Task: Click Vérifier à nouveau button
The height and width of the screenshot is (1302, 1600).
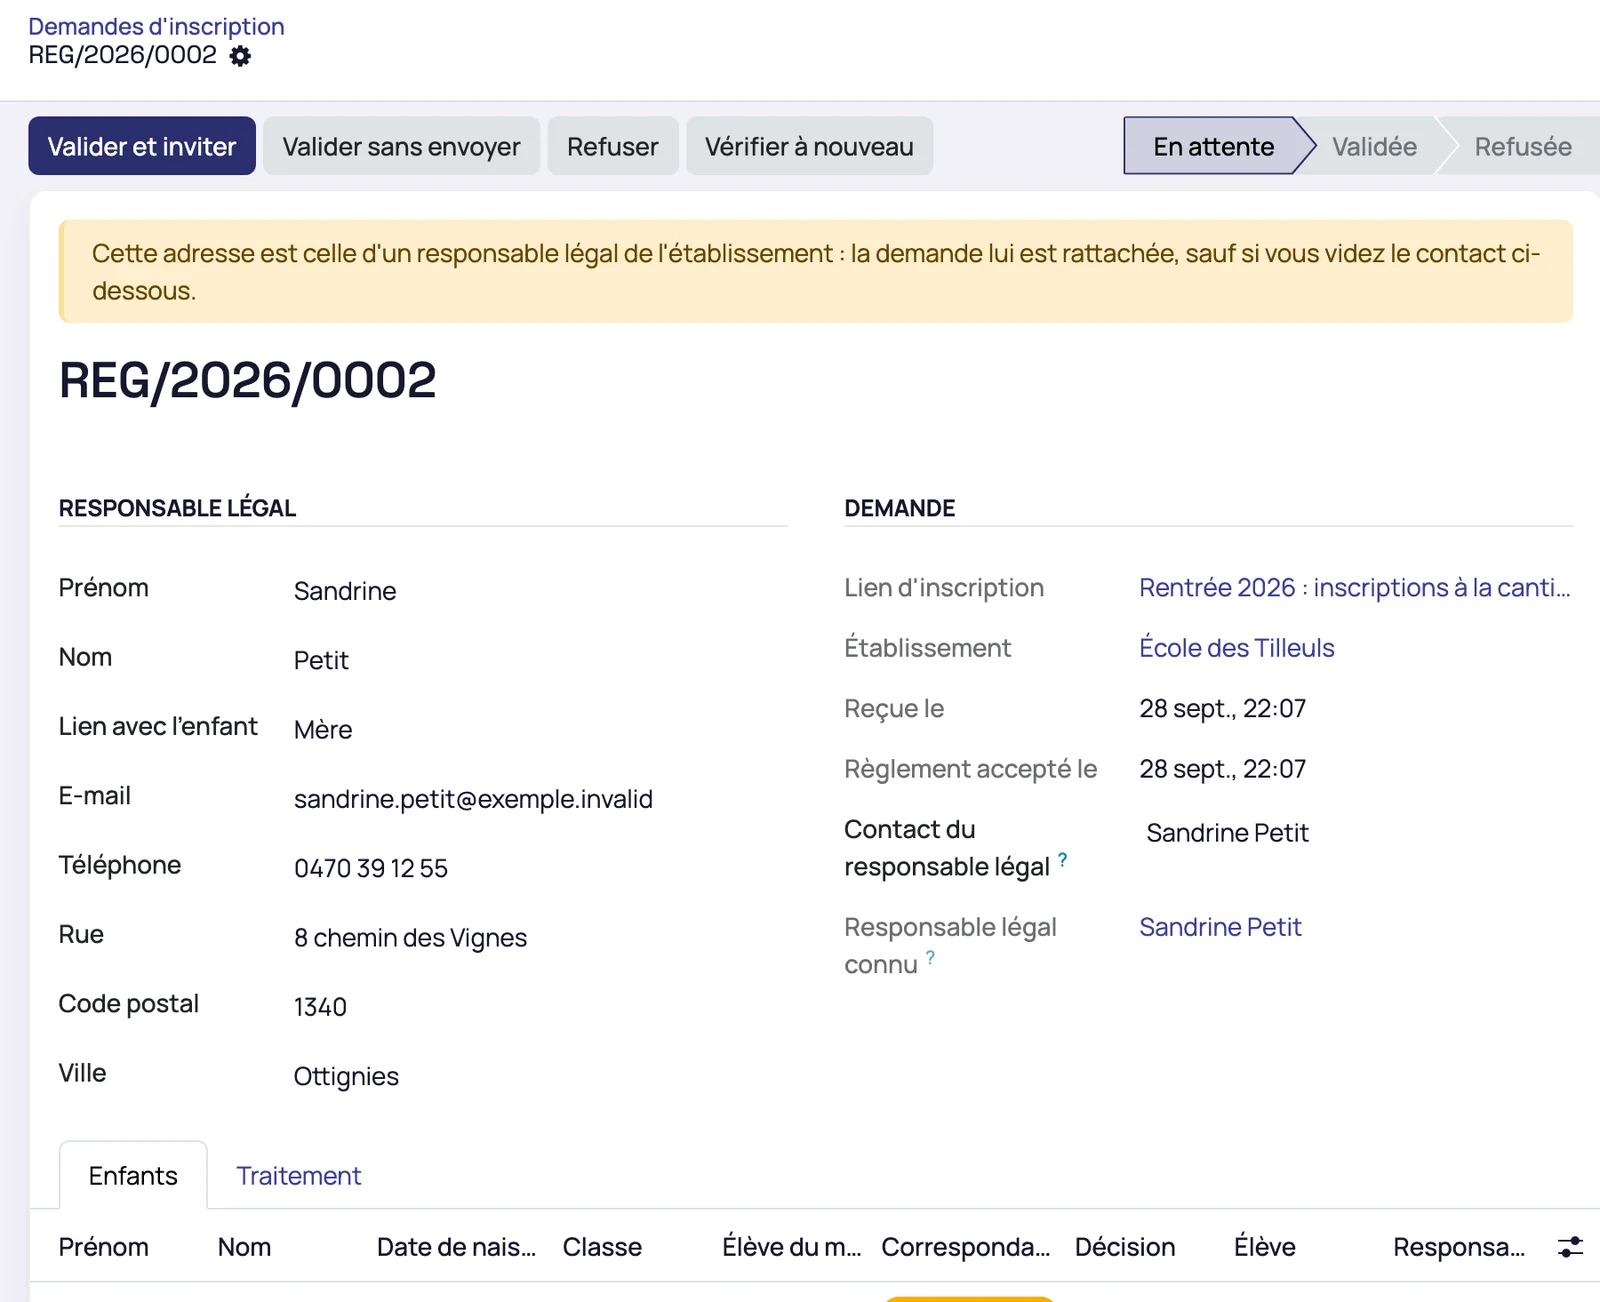Action: (809, 146)
